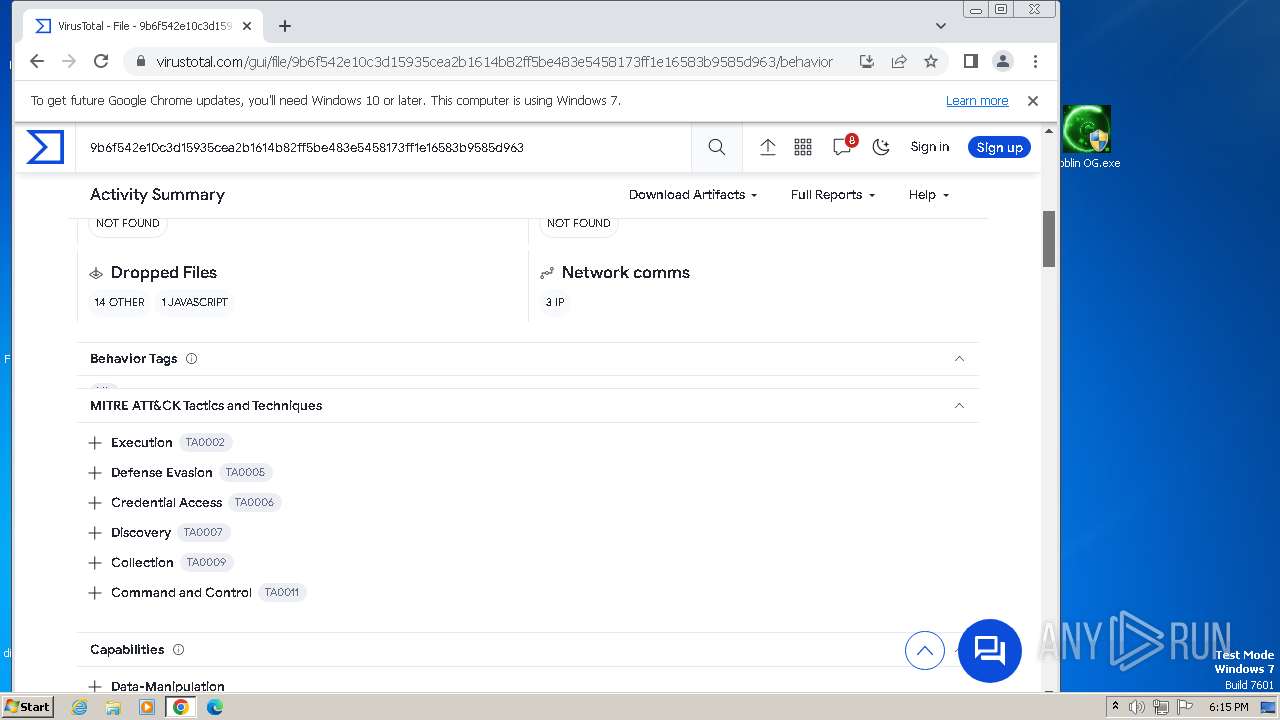This screenshot has height=720, width=1280.
Task: Open Microsoft Edge from taskbar
Action: pos(215,707)
